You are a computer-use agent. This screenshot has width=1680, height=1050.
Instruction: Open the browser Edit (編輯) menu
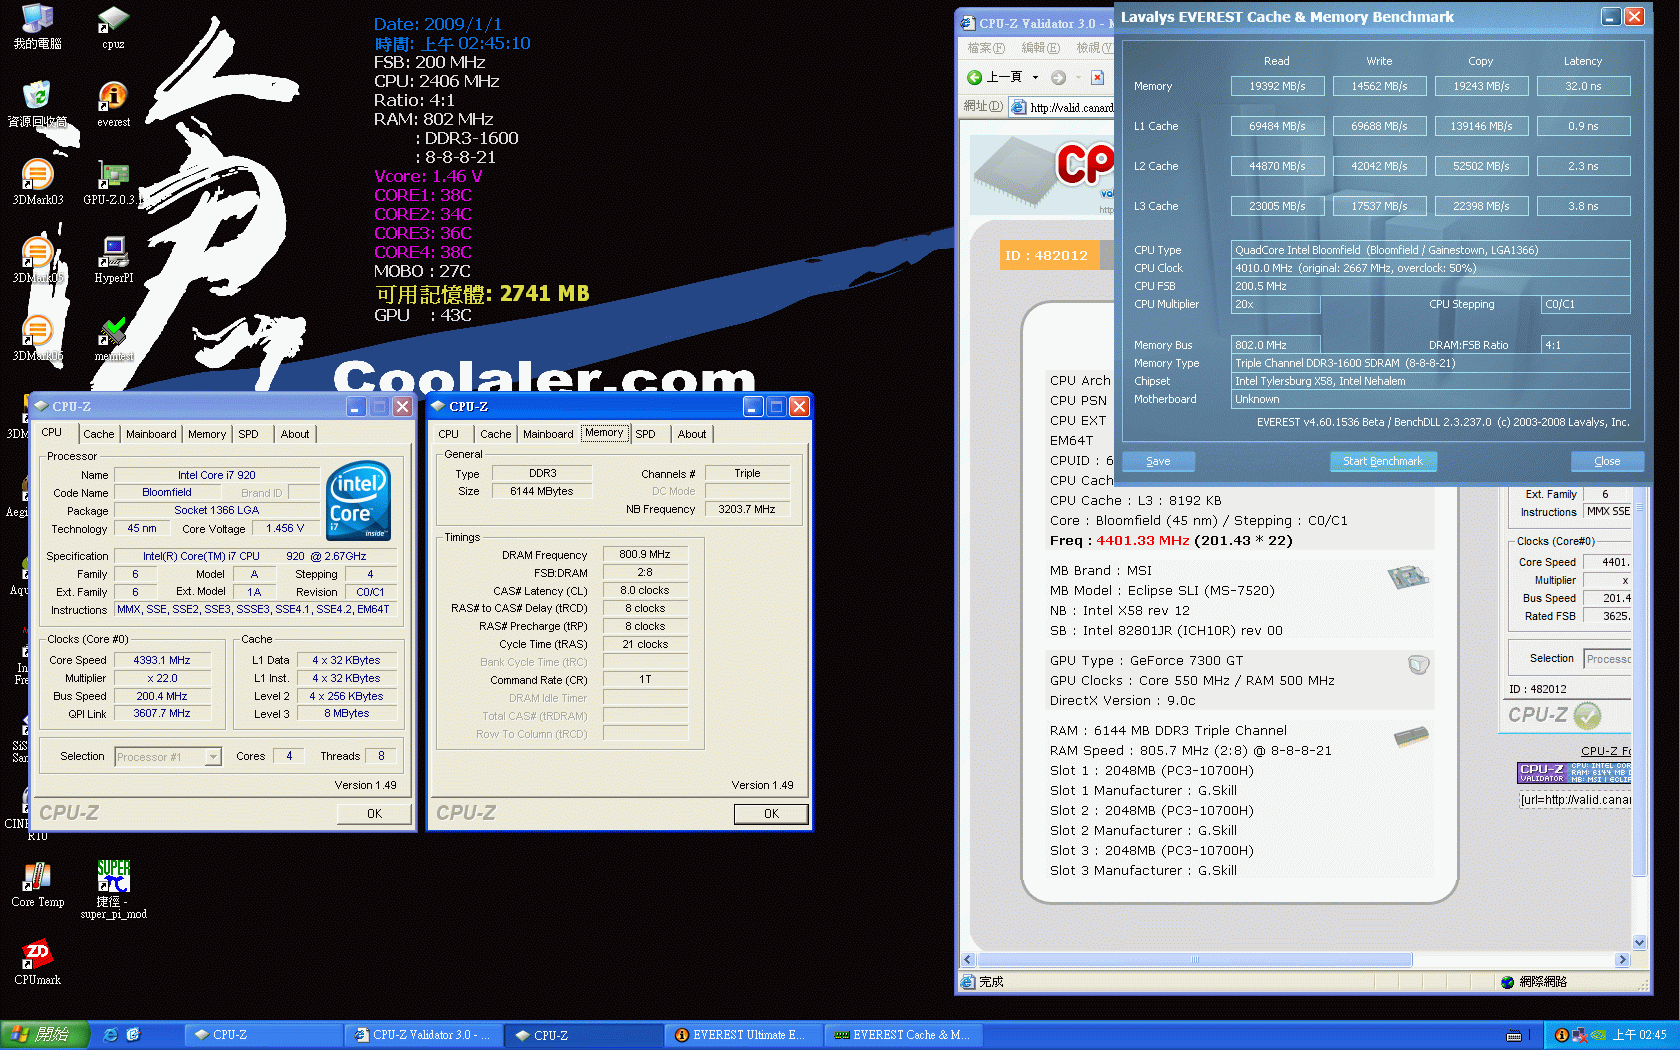[1040, 48]
